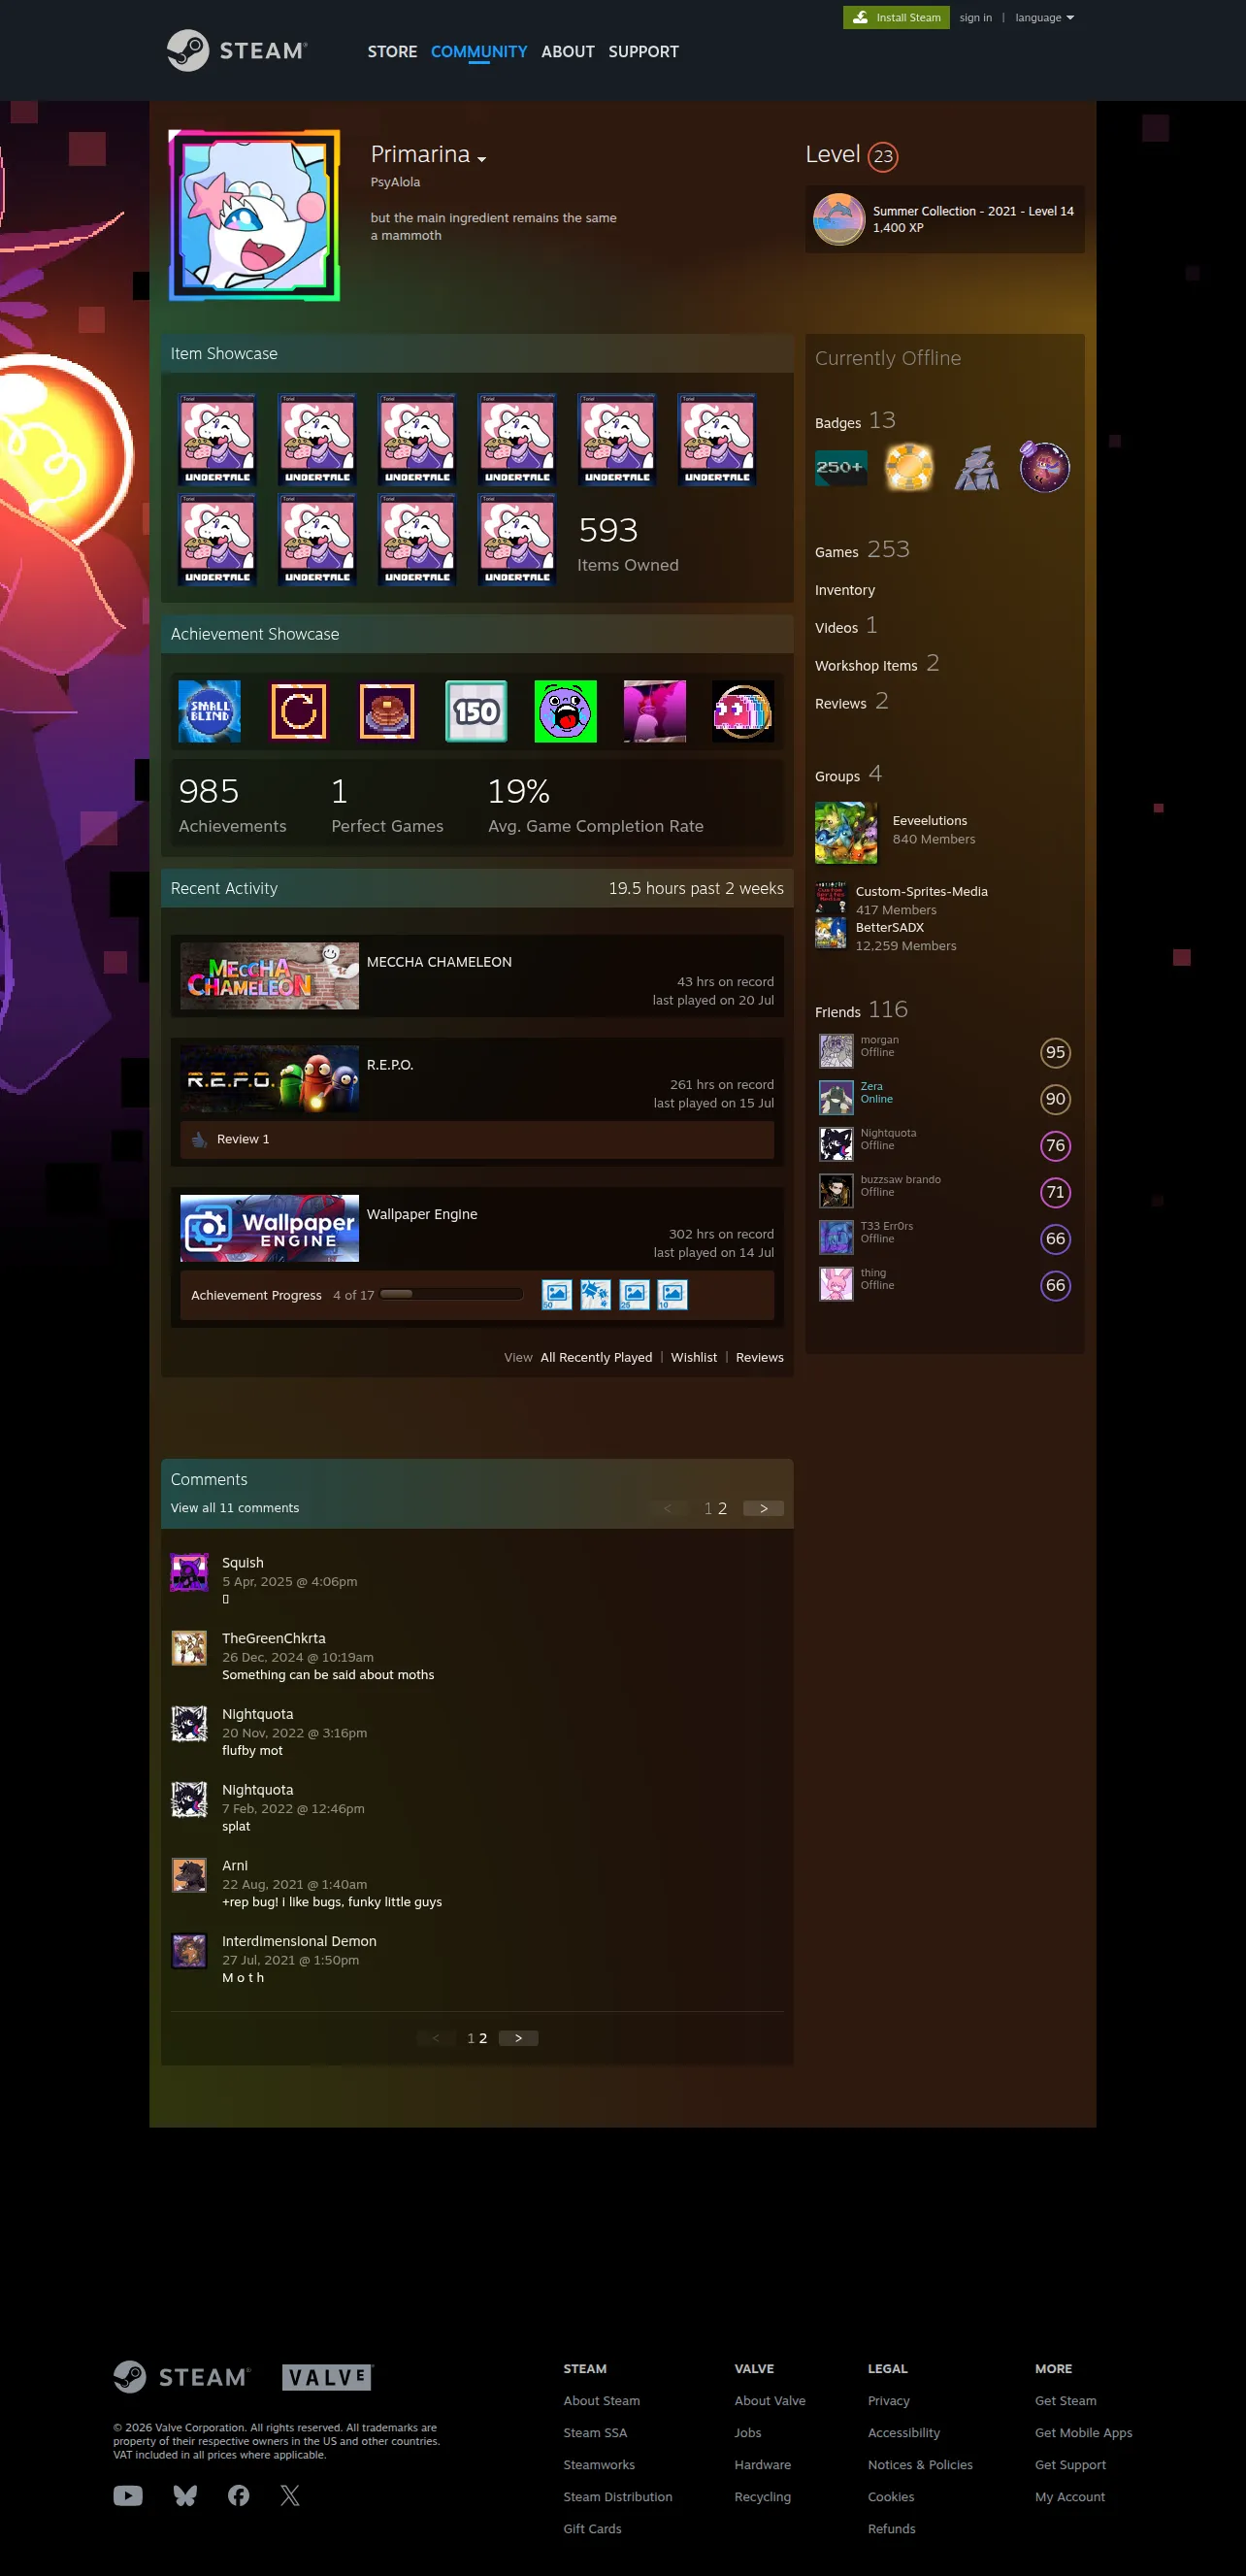Open the green screaming face achievement
This screenshot has height=2576, width=1246.
[x=565, y=711]
